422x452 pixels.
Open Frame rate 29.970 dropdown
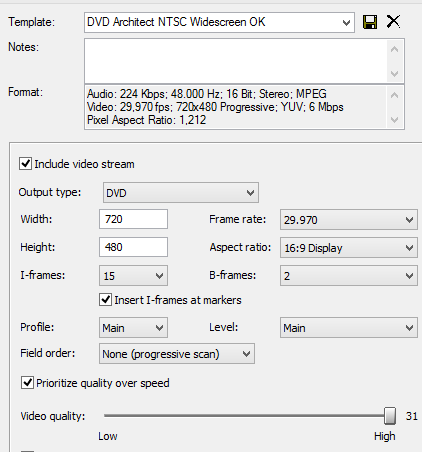[349, 220]
